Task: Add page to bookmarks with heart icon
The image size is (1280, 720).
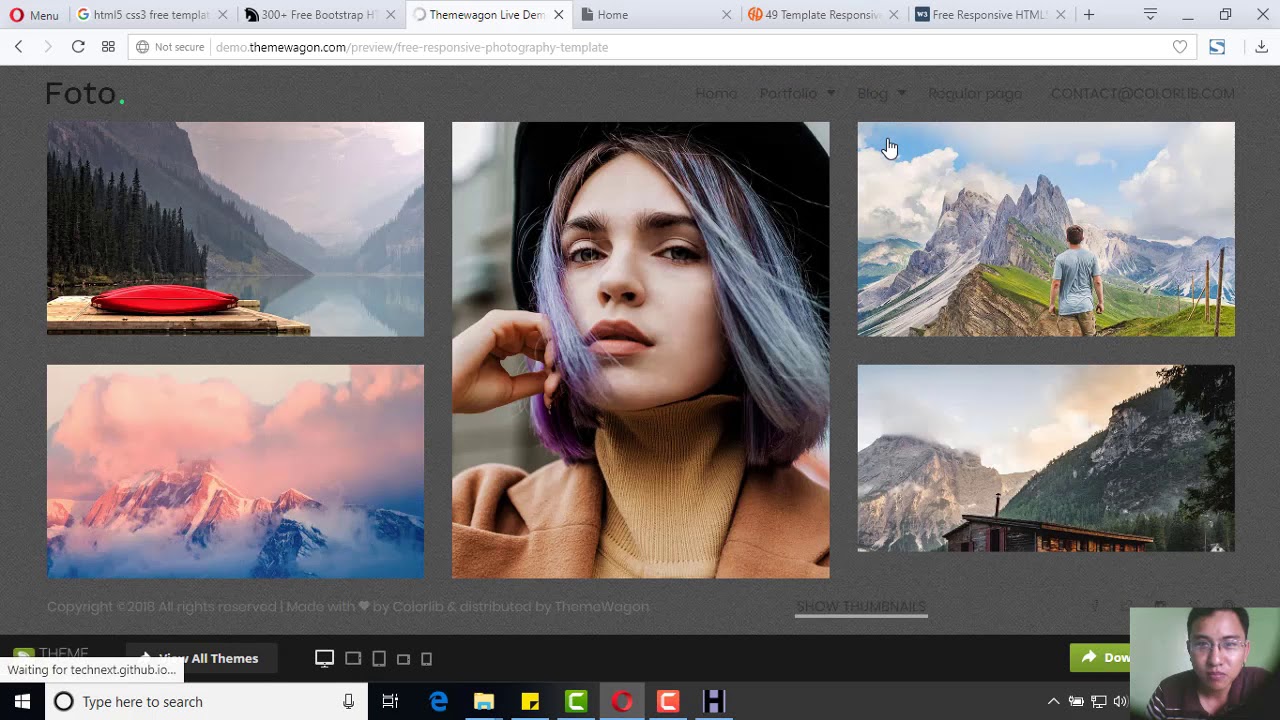Action: coord(1180,47)
